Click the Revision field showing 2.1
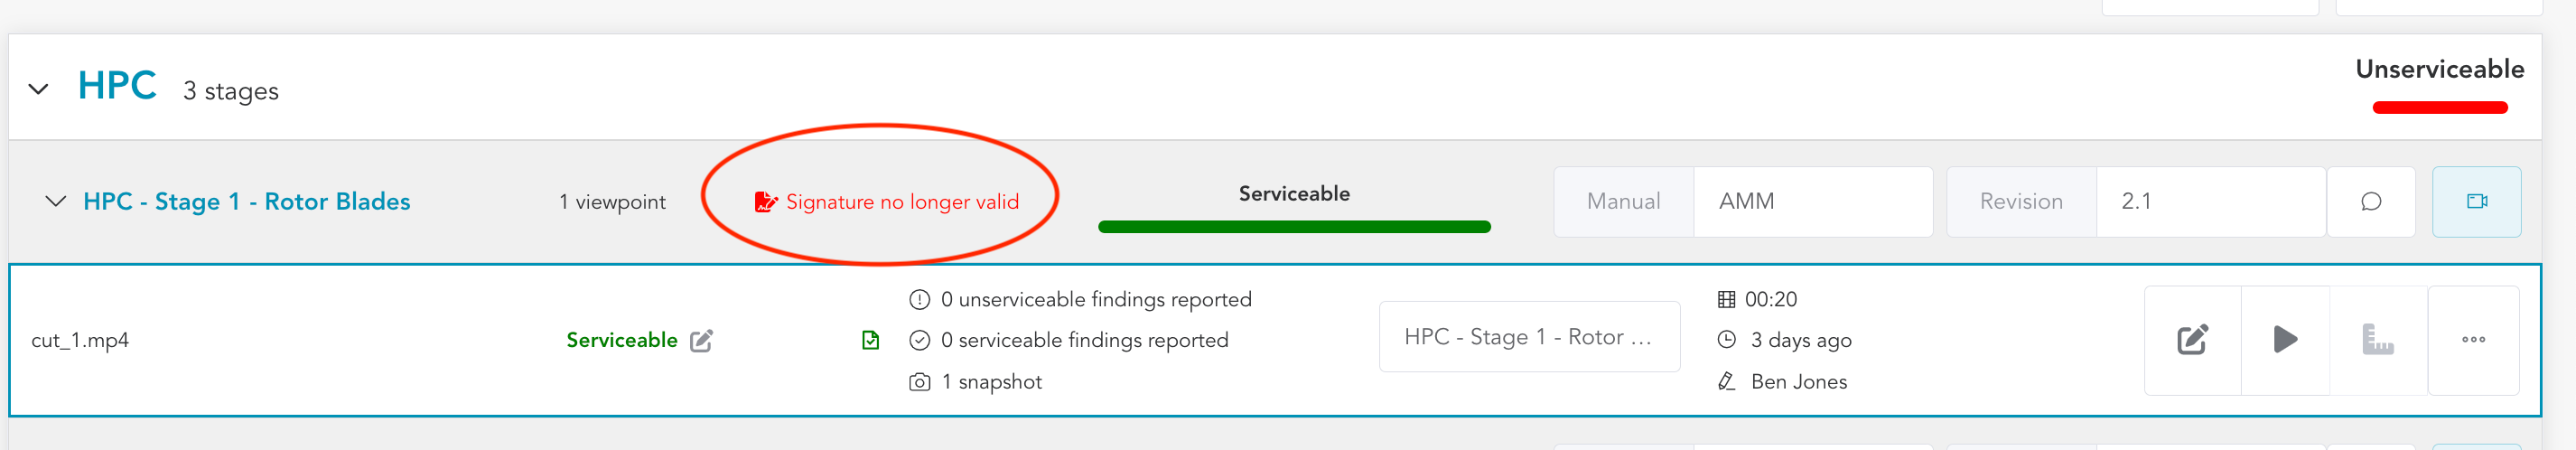Image resolution: width=2576 pixels, height=450 pixels. (2209, 202)
